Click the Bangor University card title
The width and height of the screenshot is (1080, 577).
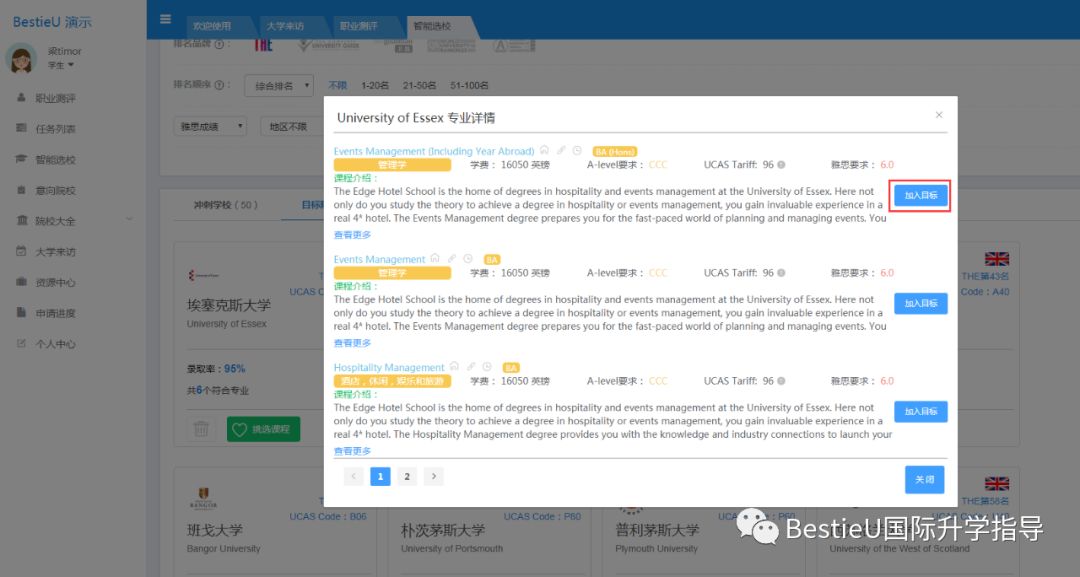tap(215, 530)
